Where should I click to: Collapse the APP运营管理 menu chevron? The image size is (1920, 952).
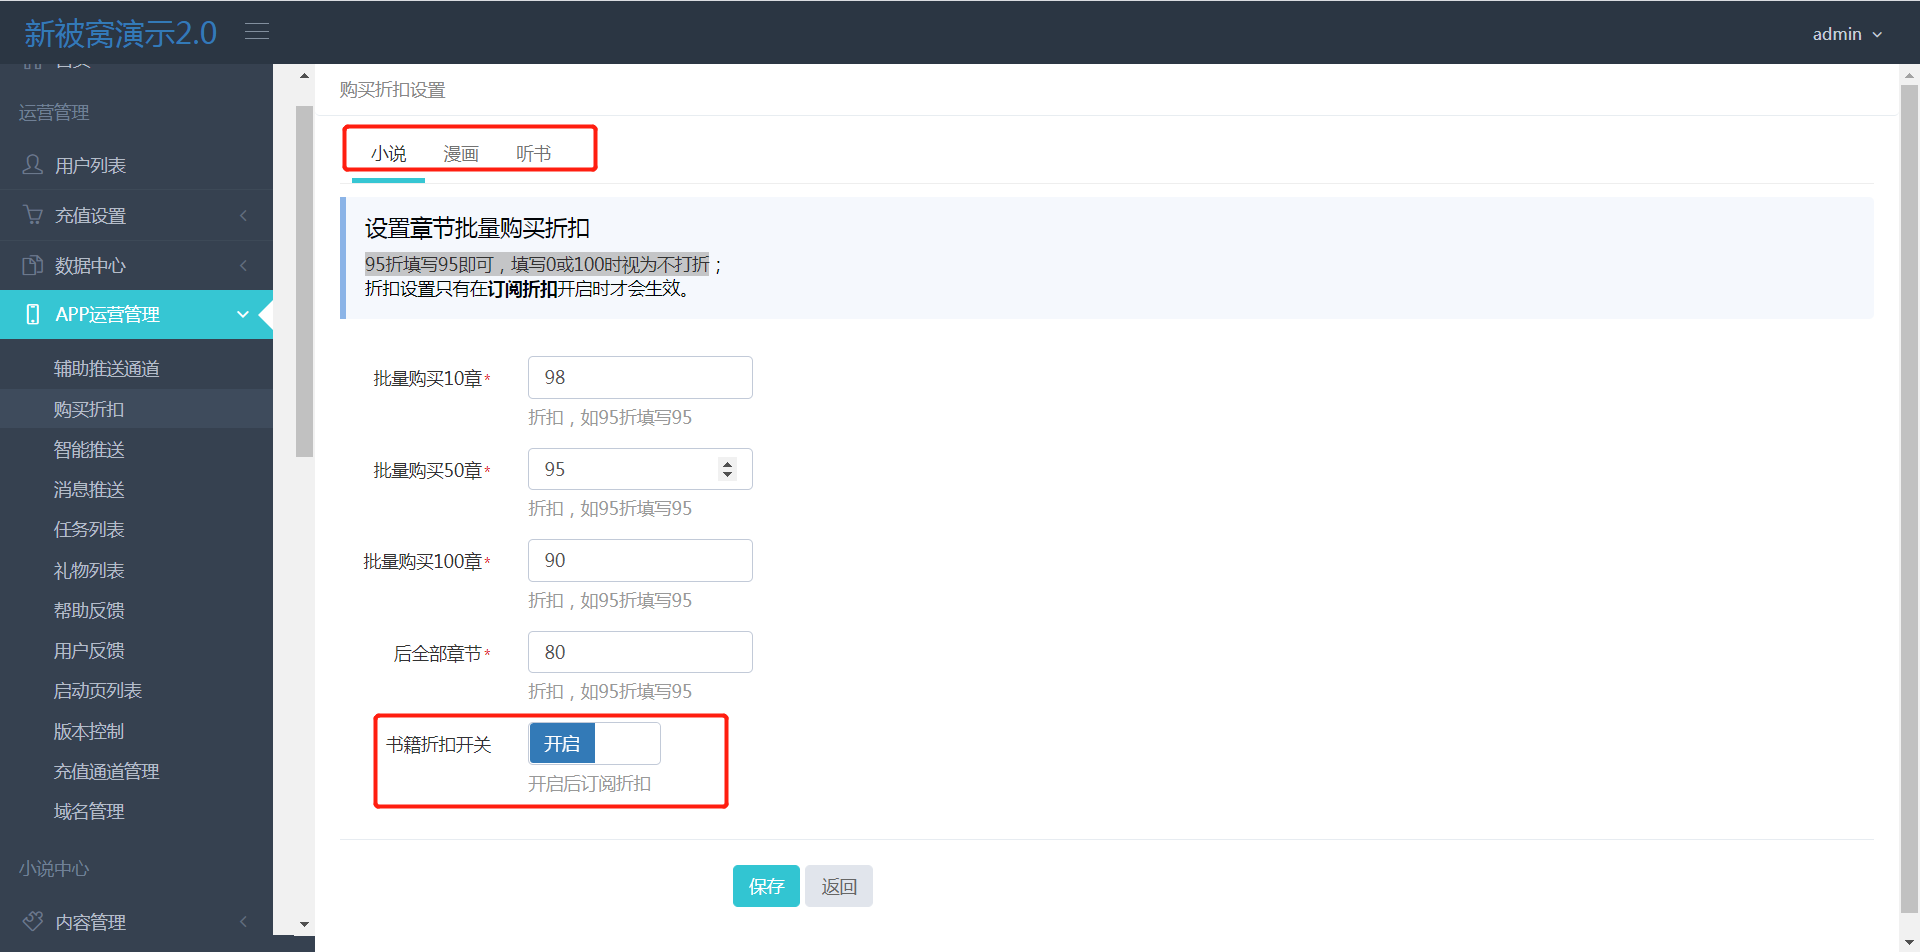point(242,314)
